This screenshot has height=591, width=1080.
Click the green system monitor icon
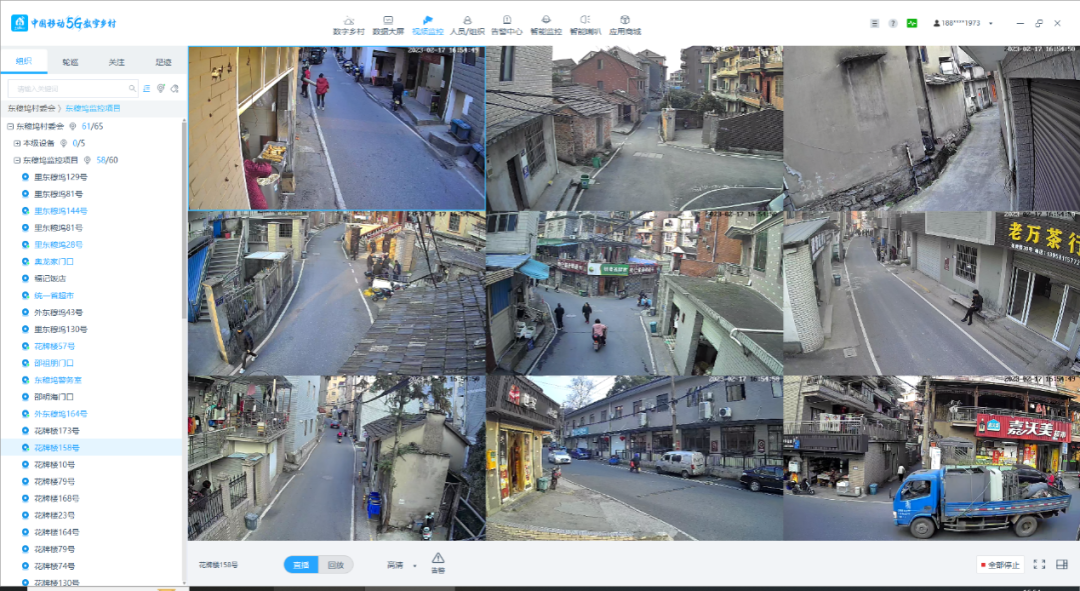click(912, 23)
